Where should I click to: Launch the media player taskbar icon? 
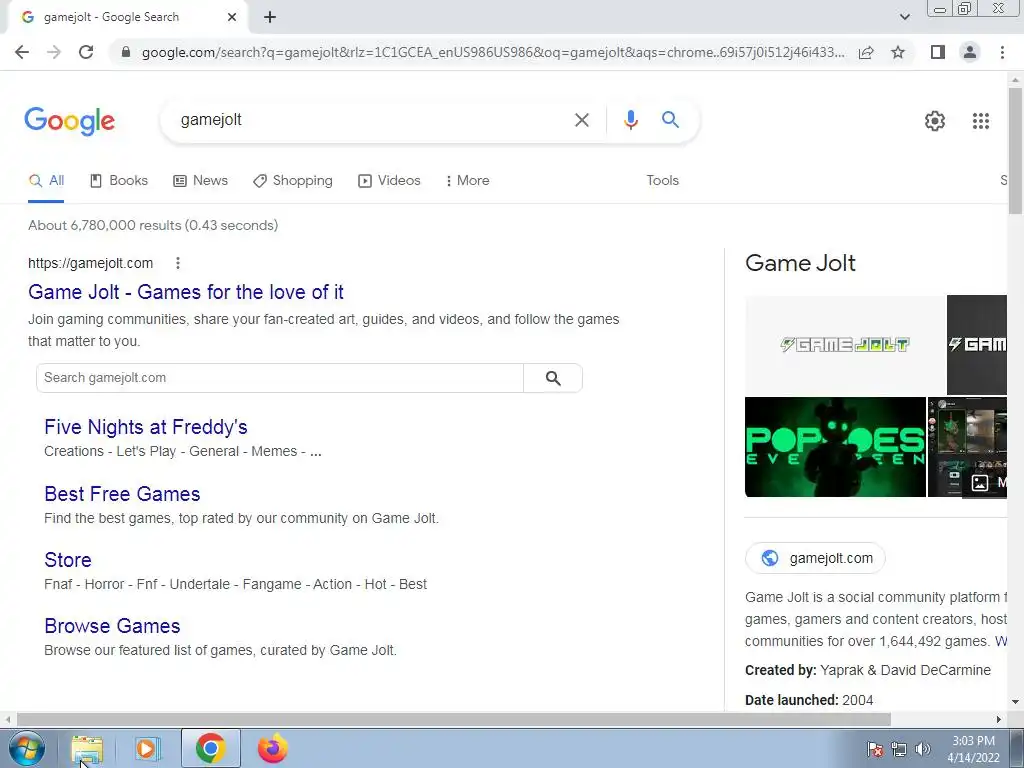pos(148,748)
